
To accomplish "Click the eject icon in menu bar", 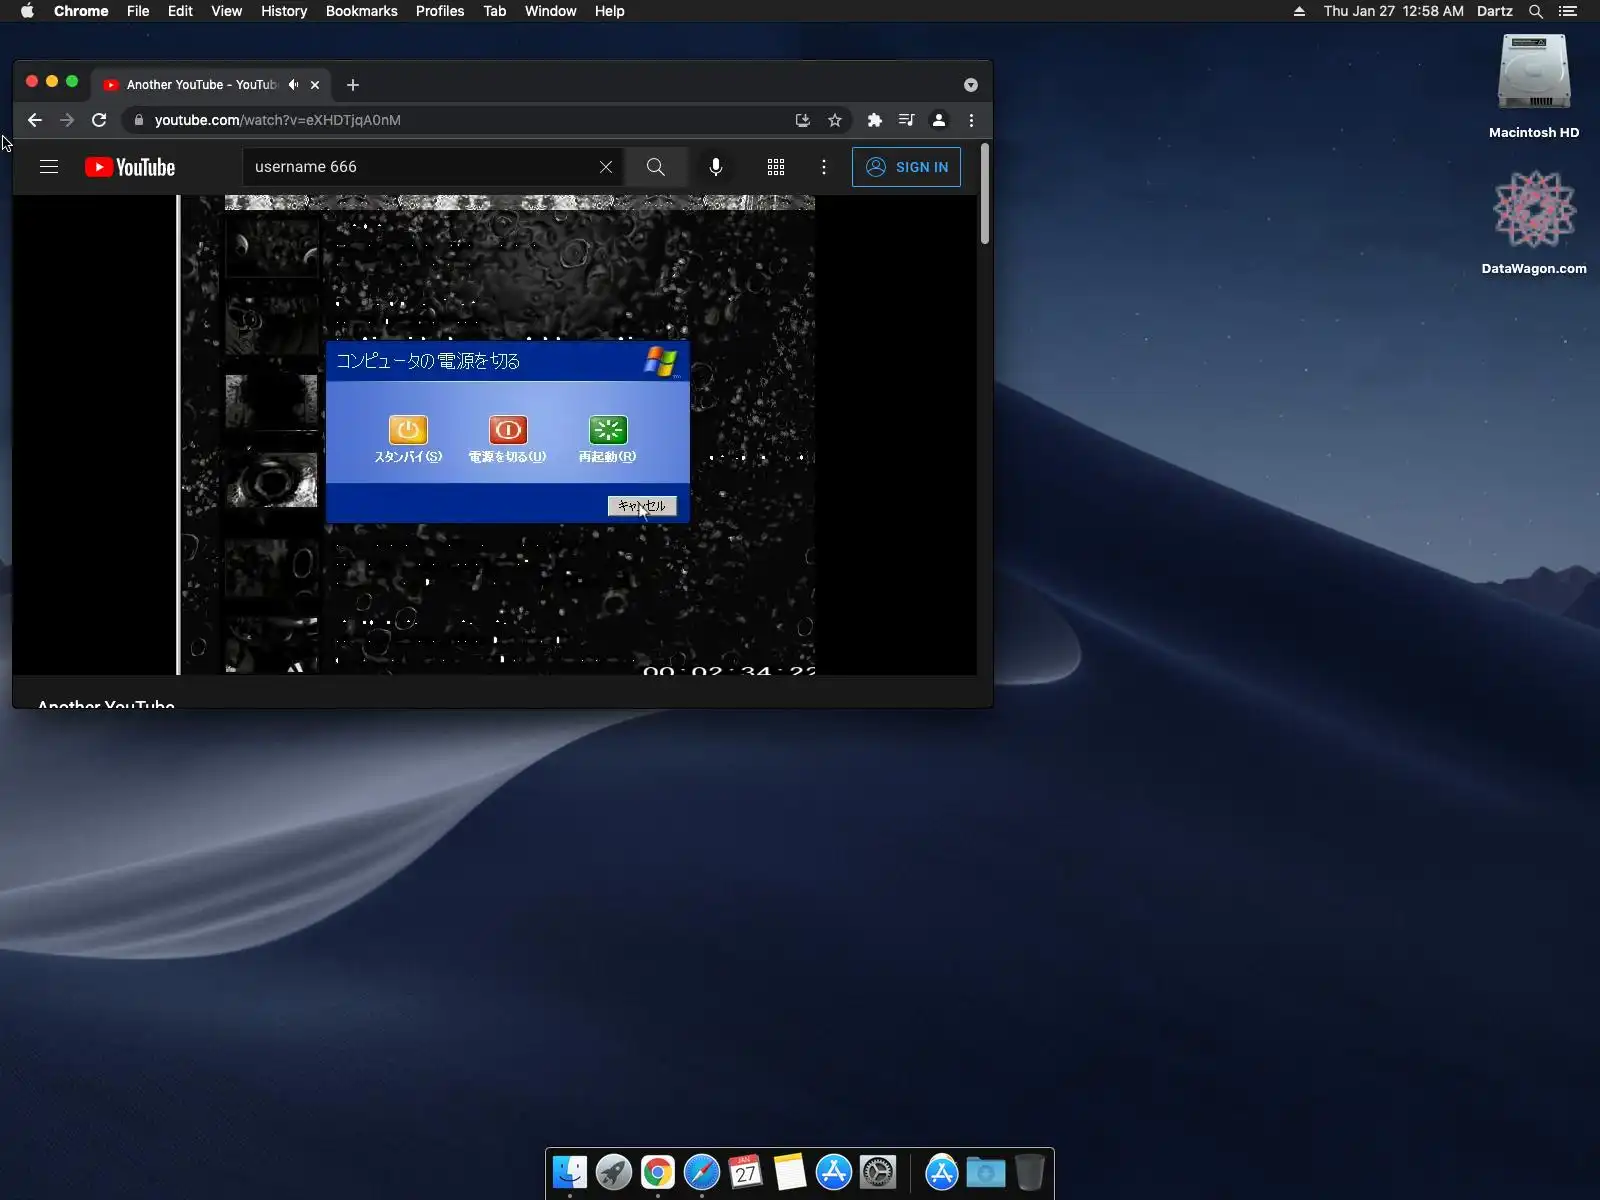I will (x=1299, y=11).
